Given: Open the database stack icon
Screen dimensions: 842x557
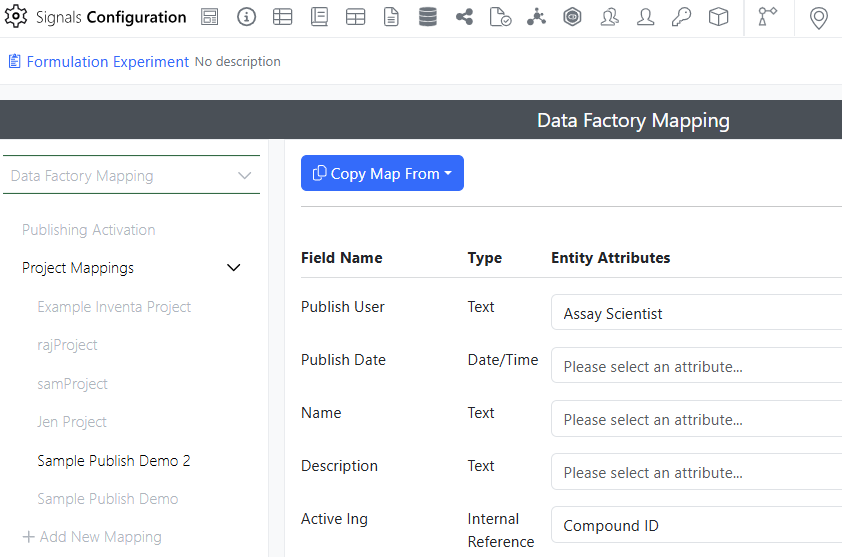Looking at the screenshot, I should pos(428,17).
